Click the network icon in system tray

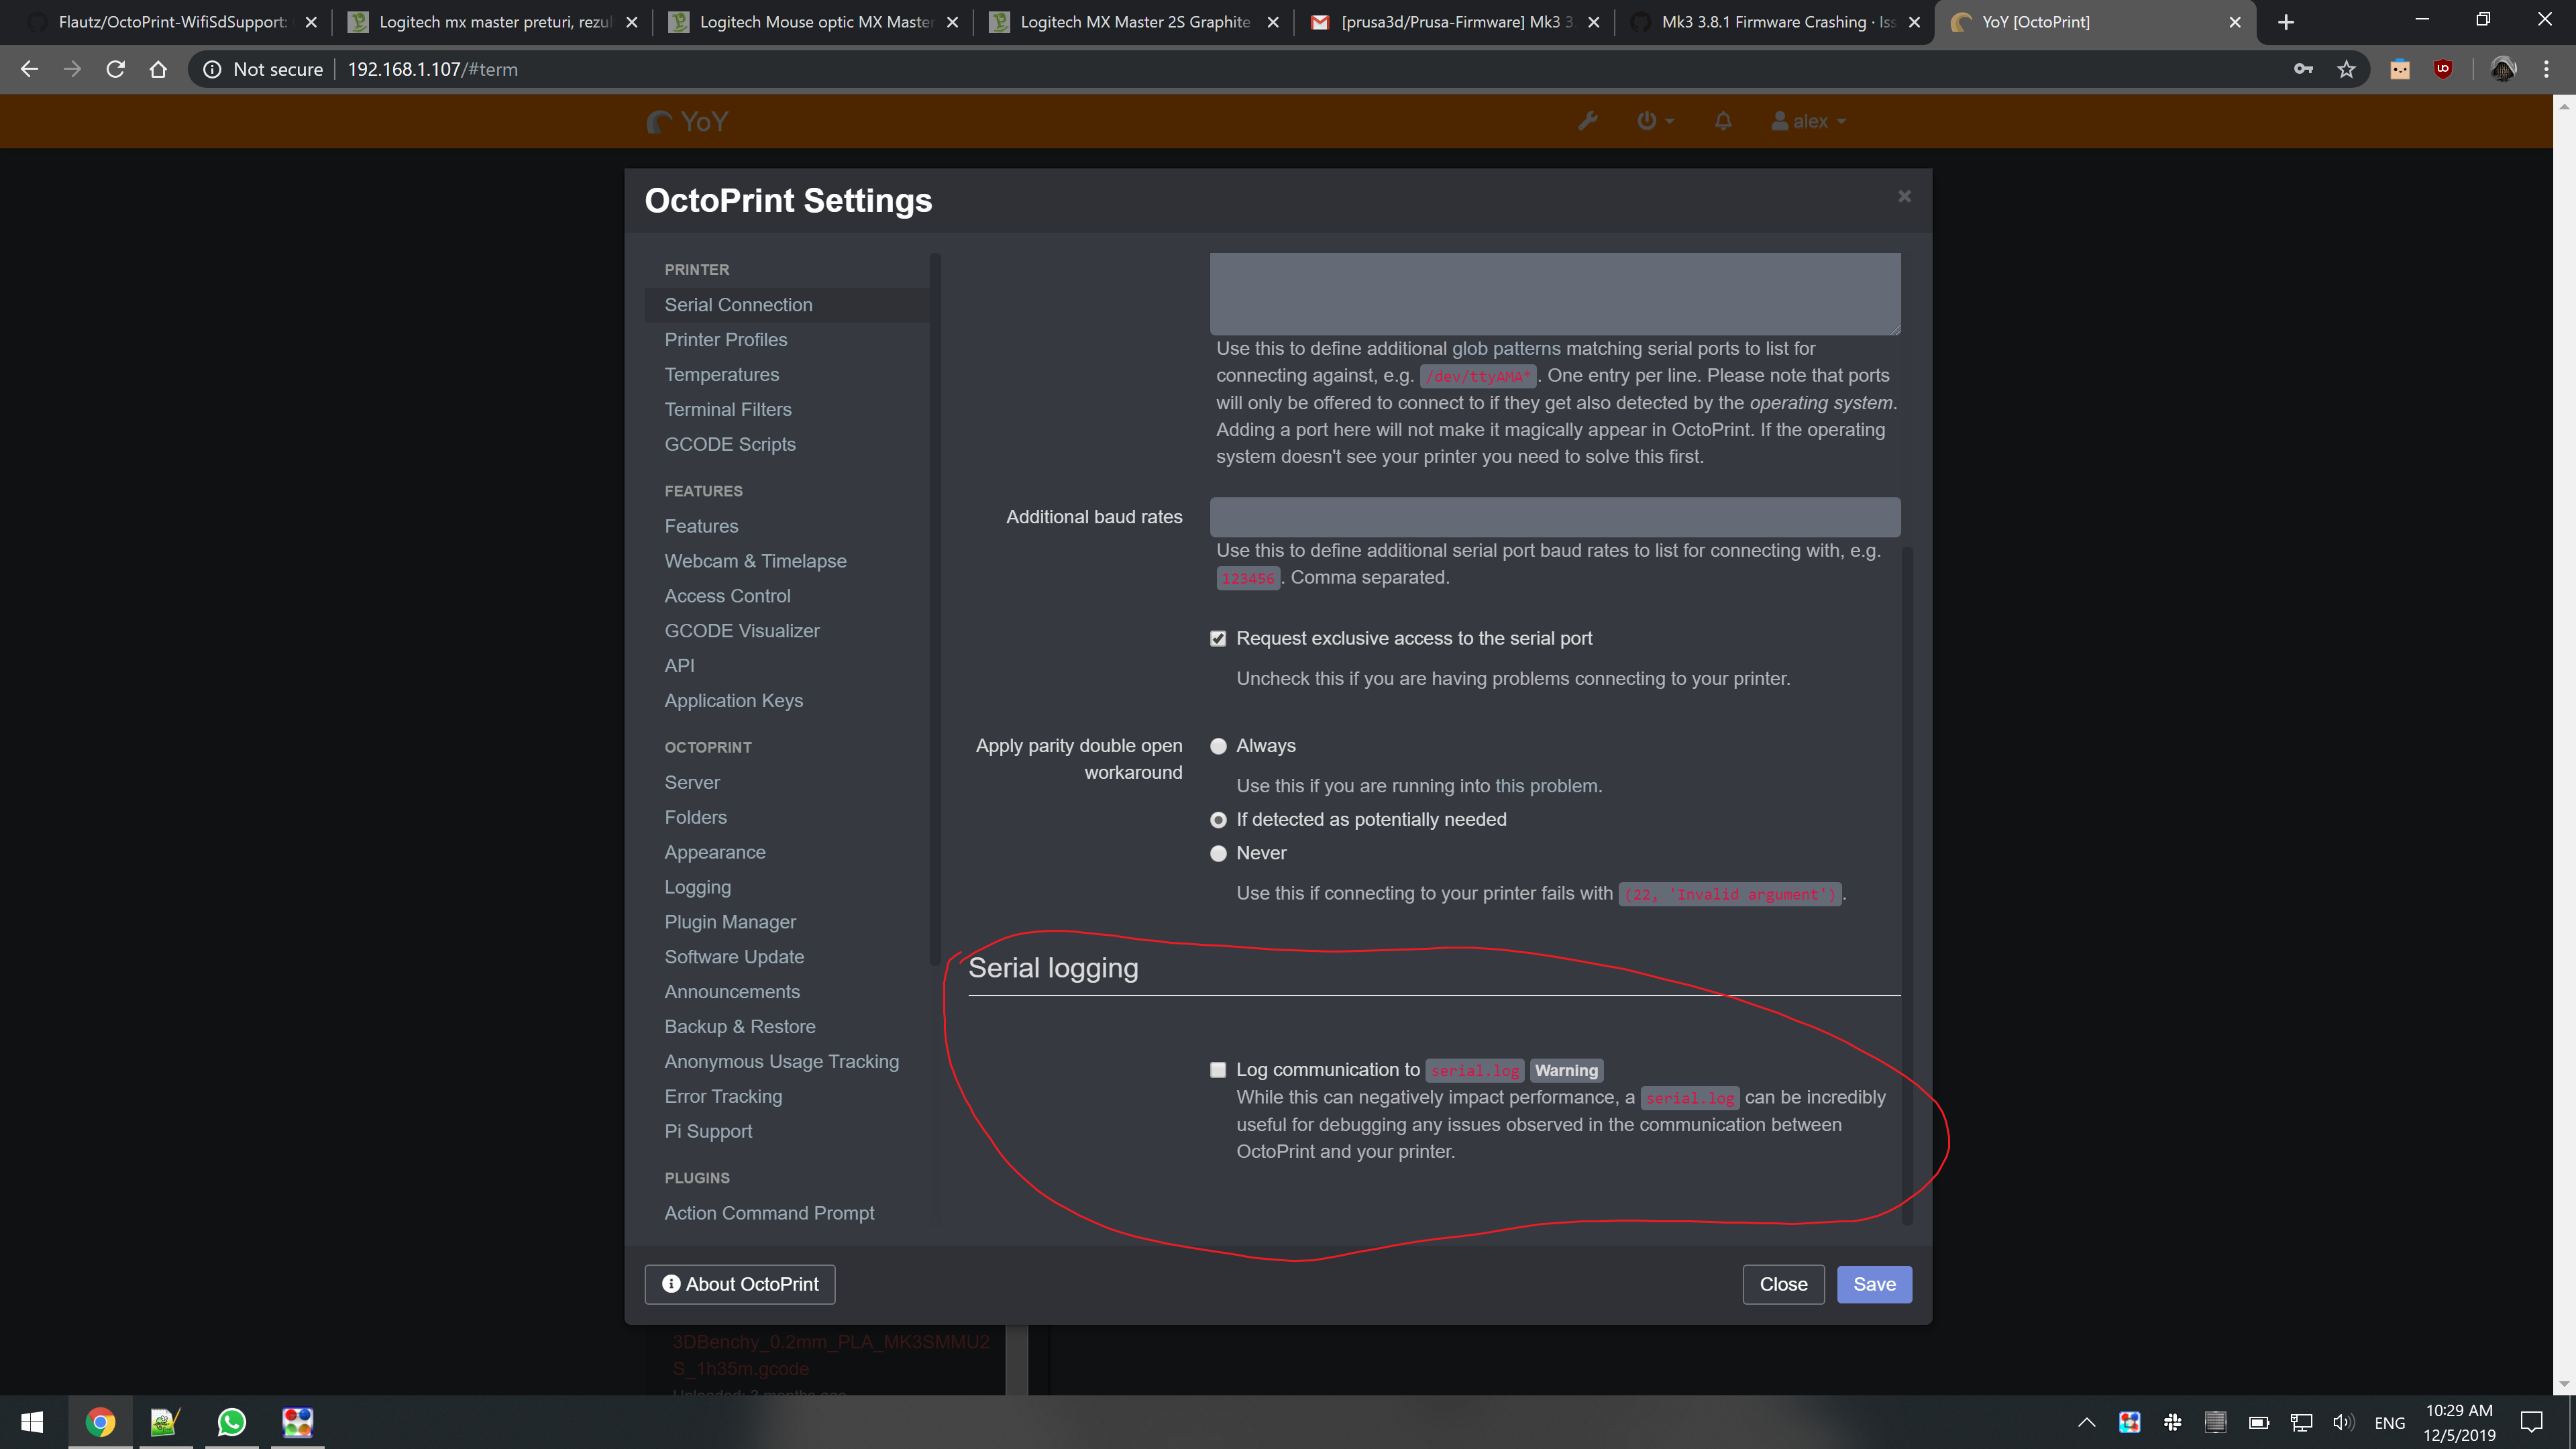[x=2301, y=1422]
